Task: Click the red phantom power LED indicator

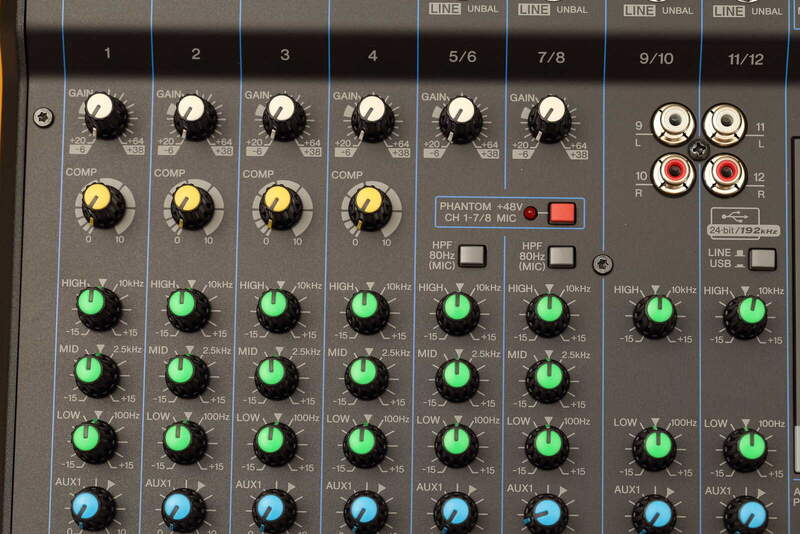Action: [x=530, y=212]
